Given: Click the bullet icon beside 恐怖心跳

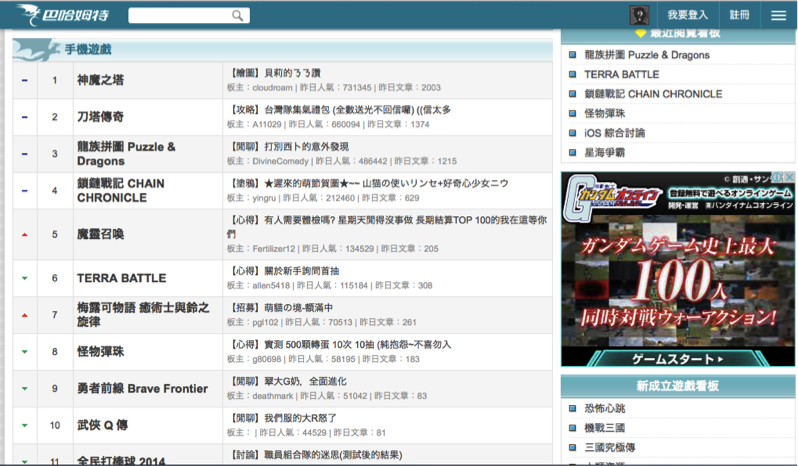Looking at the screenshot, I should [x=573, y=409].
